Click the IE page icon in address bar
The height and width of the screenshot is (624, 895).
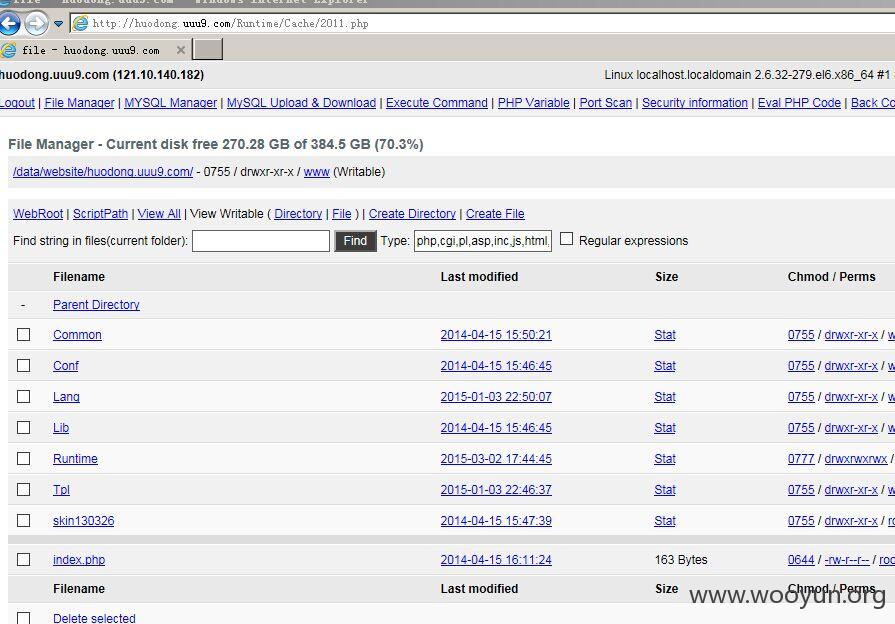tap(80, 23)
